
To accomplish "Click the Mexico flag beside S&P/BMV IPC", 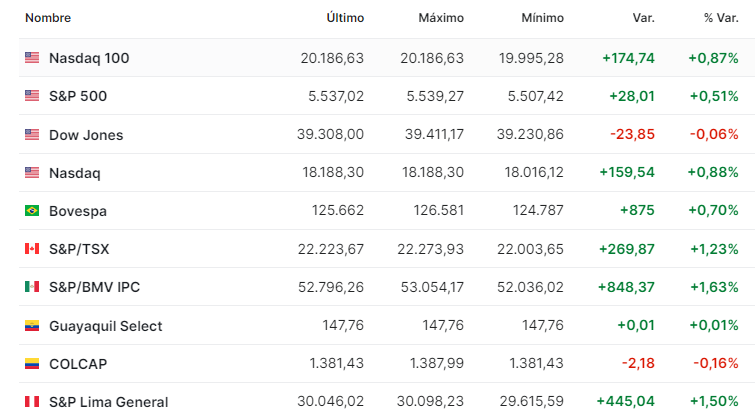I will (x=32, y=287).
